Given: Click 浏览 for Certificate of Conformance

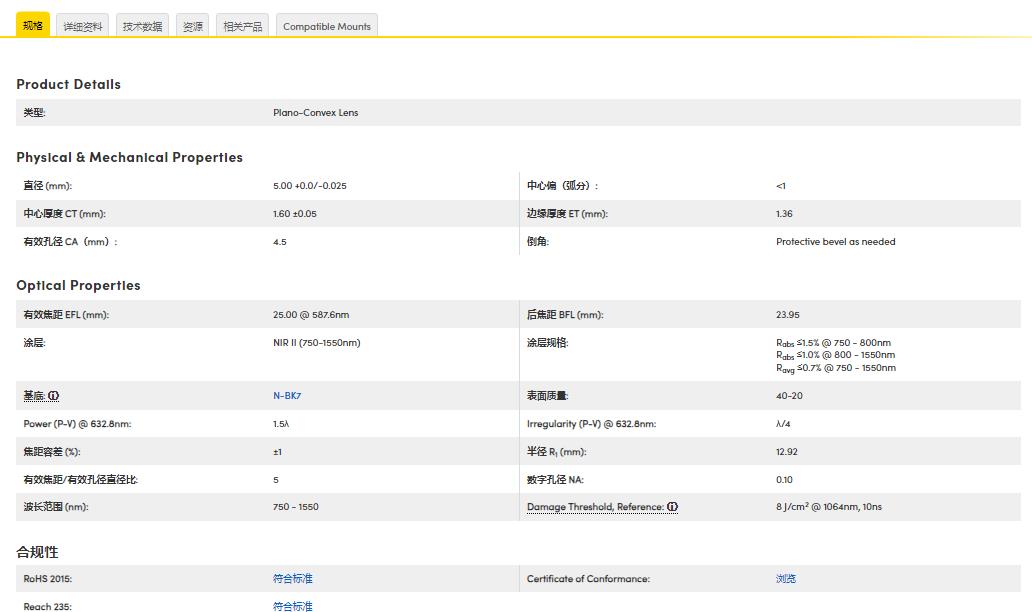Looking at the screenshot, I should point(786,579).
